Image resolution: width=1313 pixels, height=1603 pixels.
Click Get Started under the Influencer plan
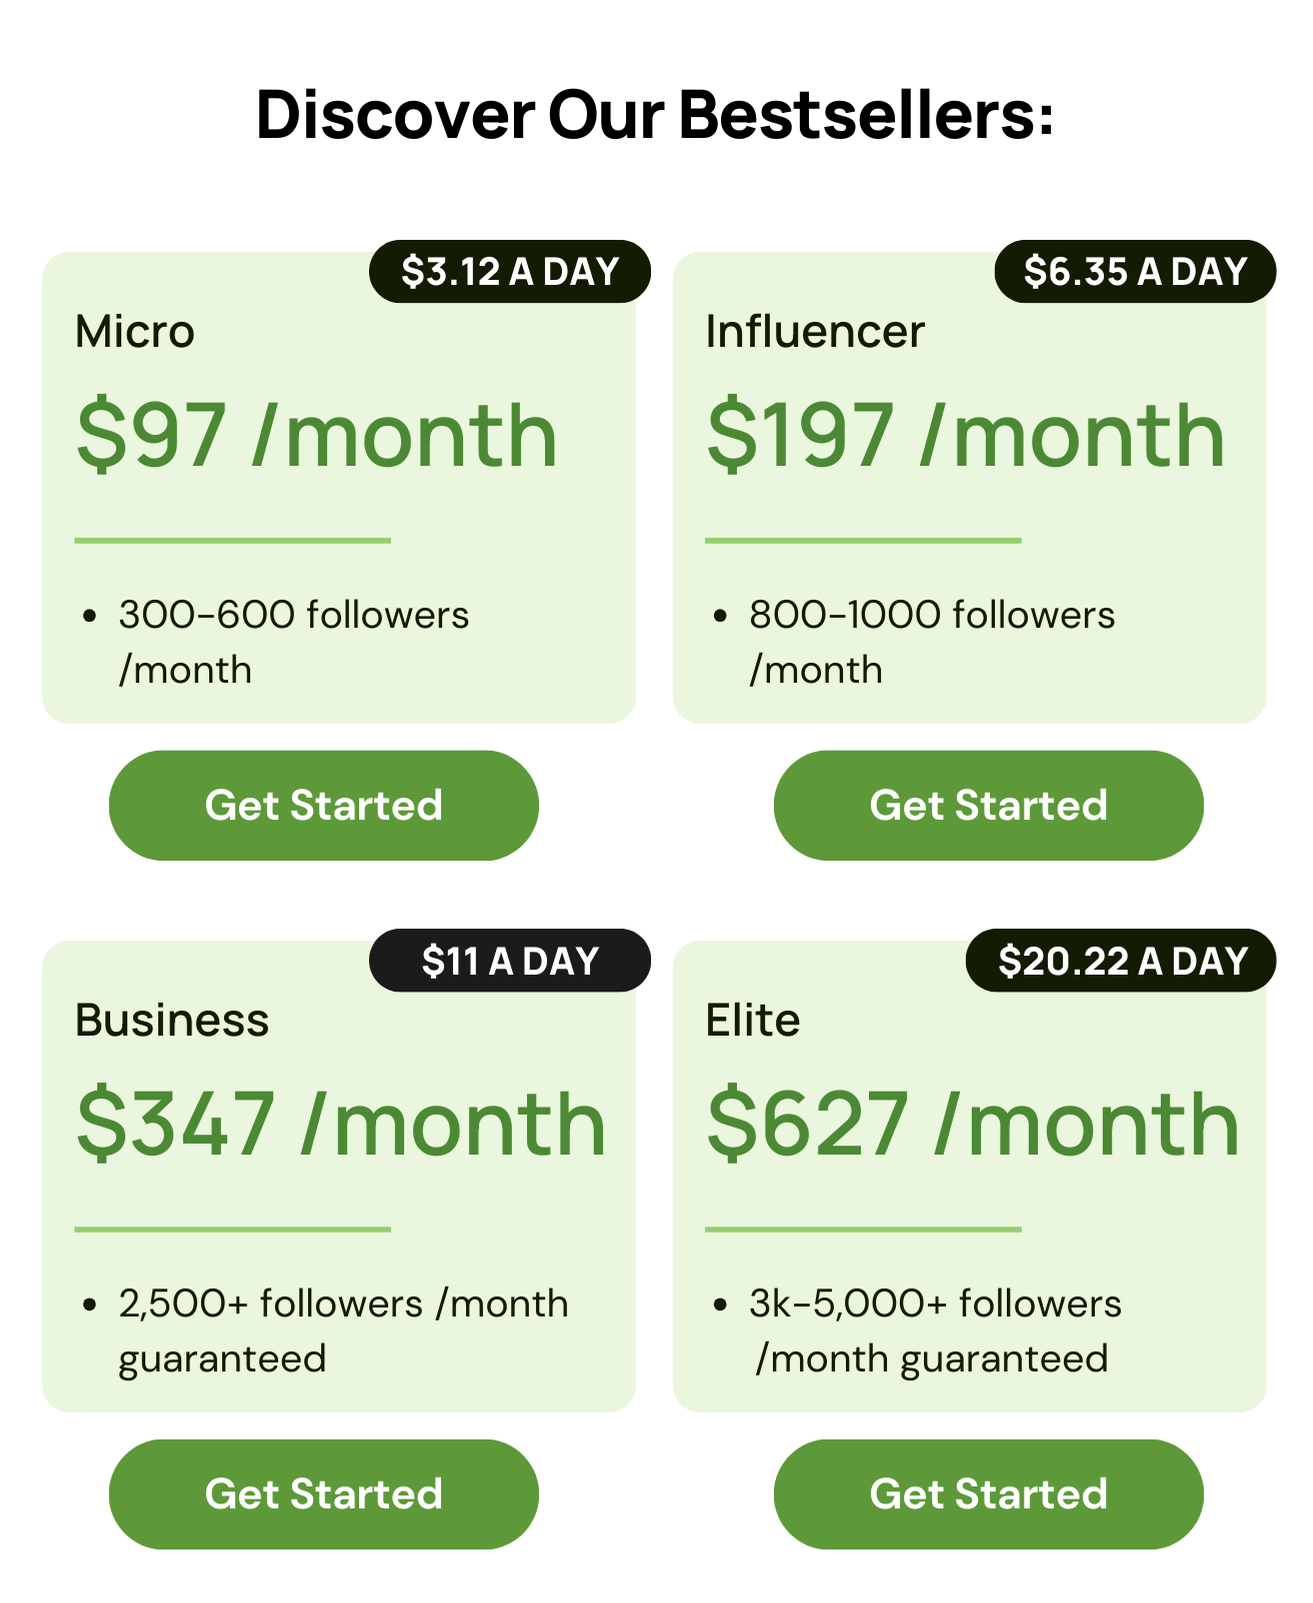click(x=988, y=805)
